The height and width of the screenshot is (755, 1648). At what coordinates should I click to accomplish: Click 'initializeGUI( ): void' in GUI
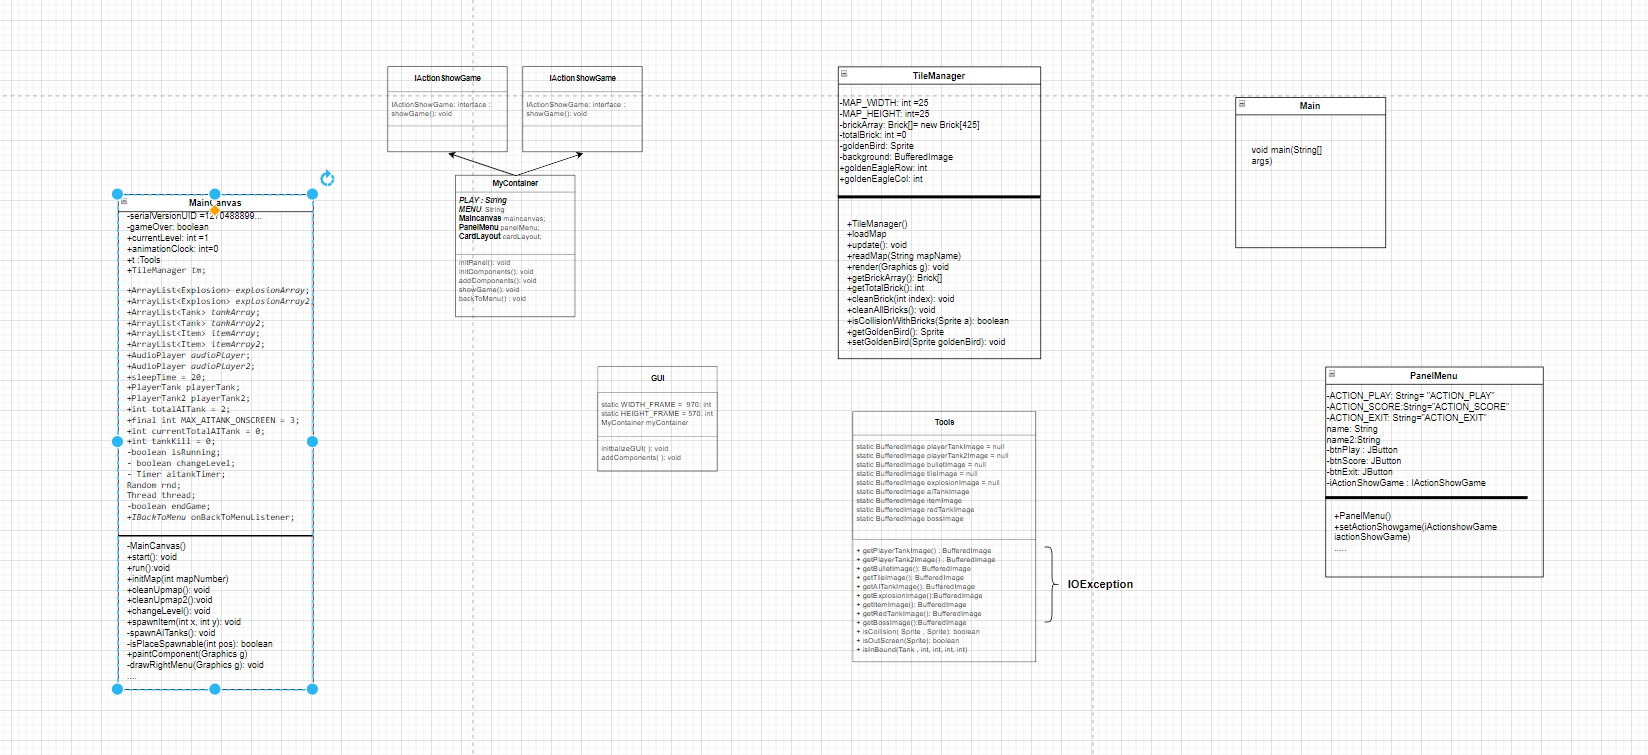634,449
